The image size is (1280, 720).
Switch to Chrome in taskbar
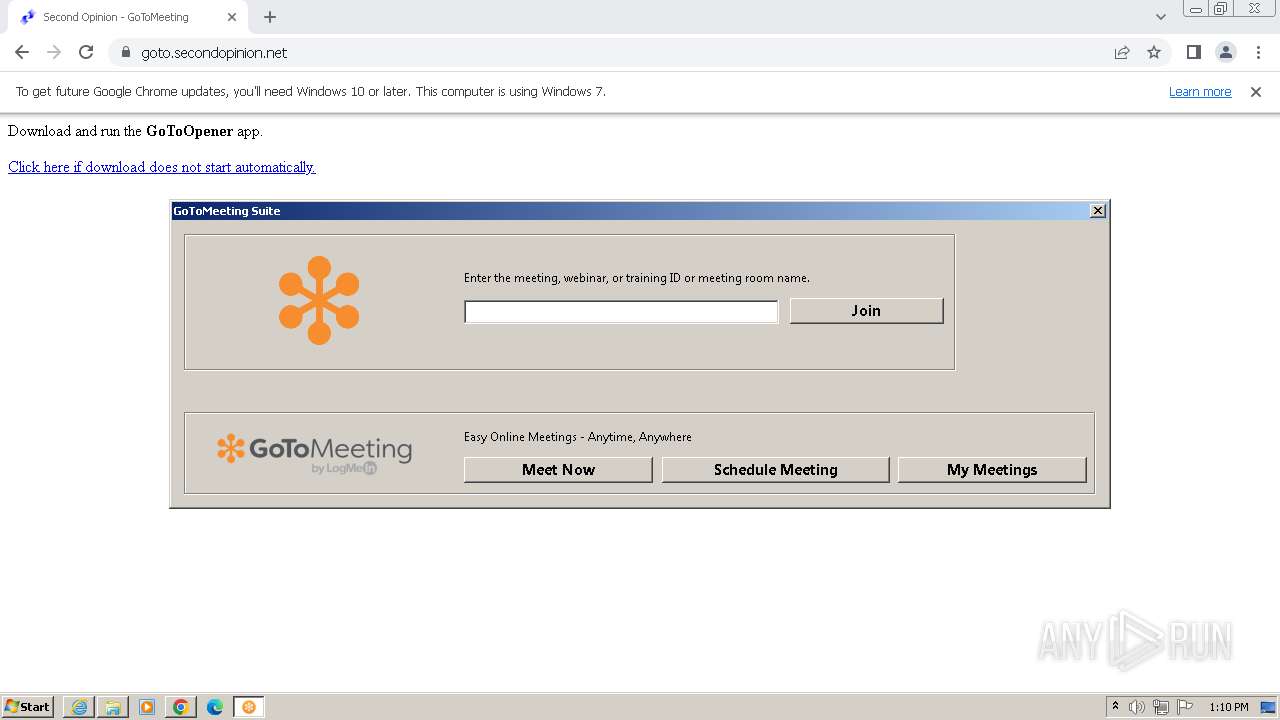click(181, 707)
